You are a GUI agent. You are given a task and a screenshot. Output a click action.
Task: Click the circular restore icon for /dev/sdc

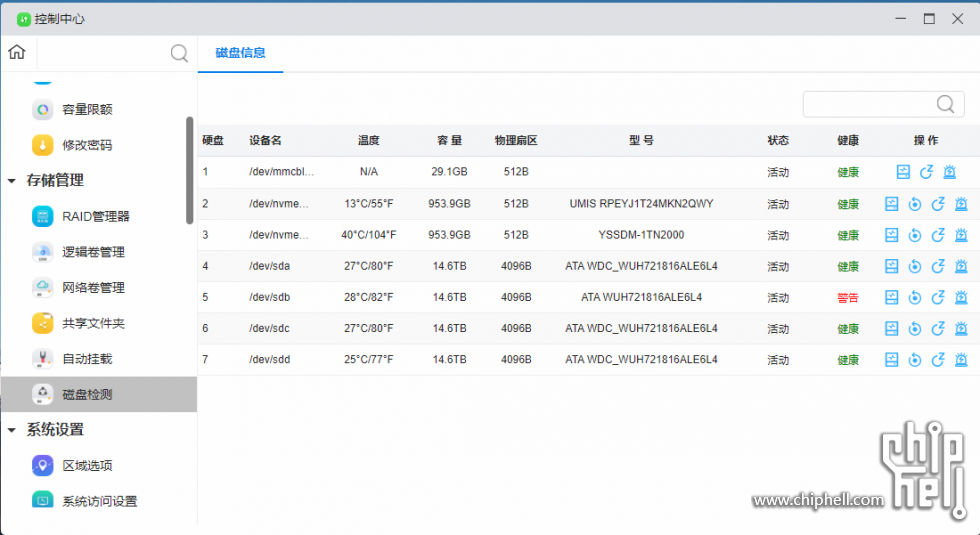click(914, 329)
